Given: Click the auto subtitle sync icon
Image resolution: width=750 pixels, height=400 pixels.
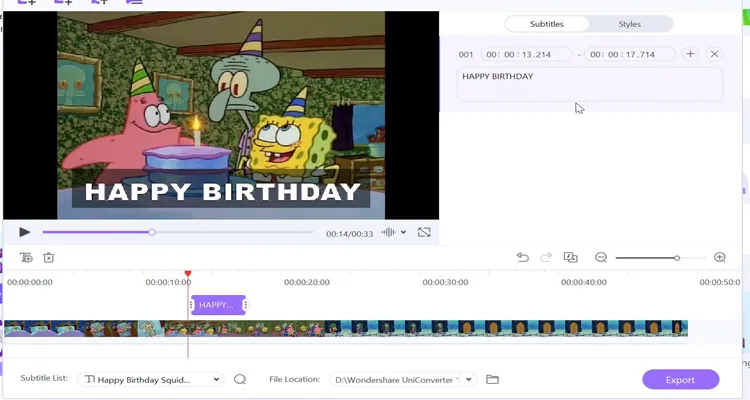Looking at the screenshot, I should [571, 258].
